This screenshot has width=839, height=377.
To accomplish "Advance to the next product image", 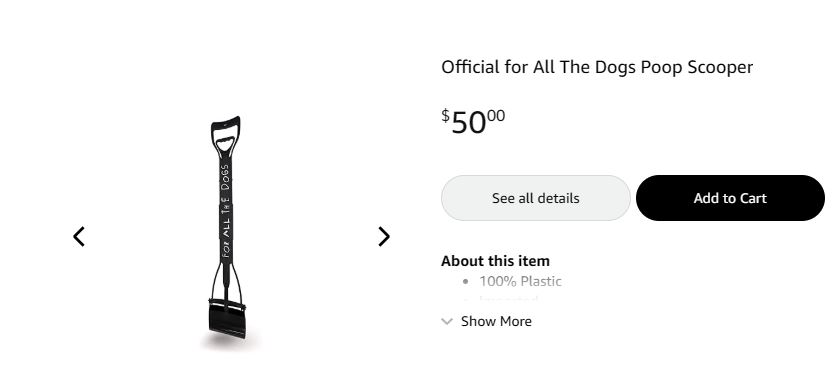I will pos(384,236).
